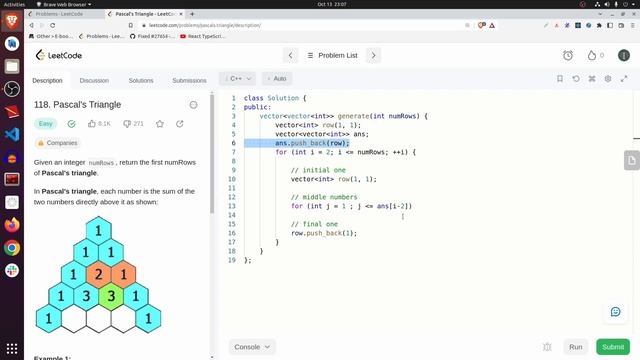Click the Pascal's triangle diagram
Screen dimensions: 640x360
point(98,275)
